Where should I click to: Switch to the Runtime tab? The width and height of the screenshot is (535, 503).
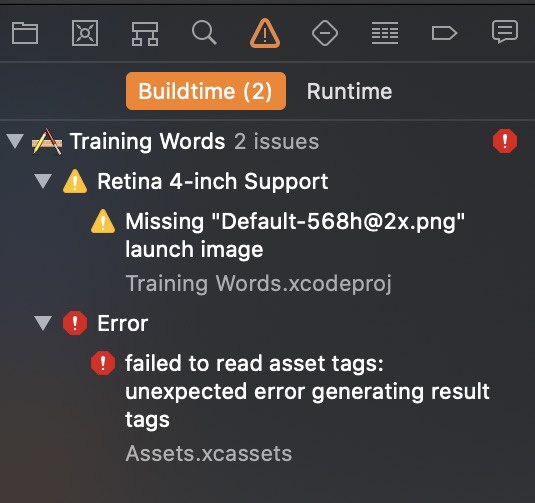click(x=349, y=91)
